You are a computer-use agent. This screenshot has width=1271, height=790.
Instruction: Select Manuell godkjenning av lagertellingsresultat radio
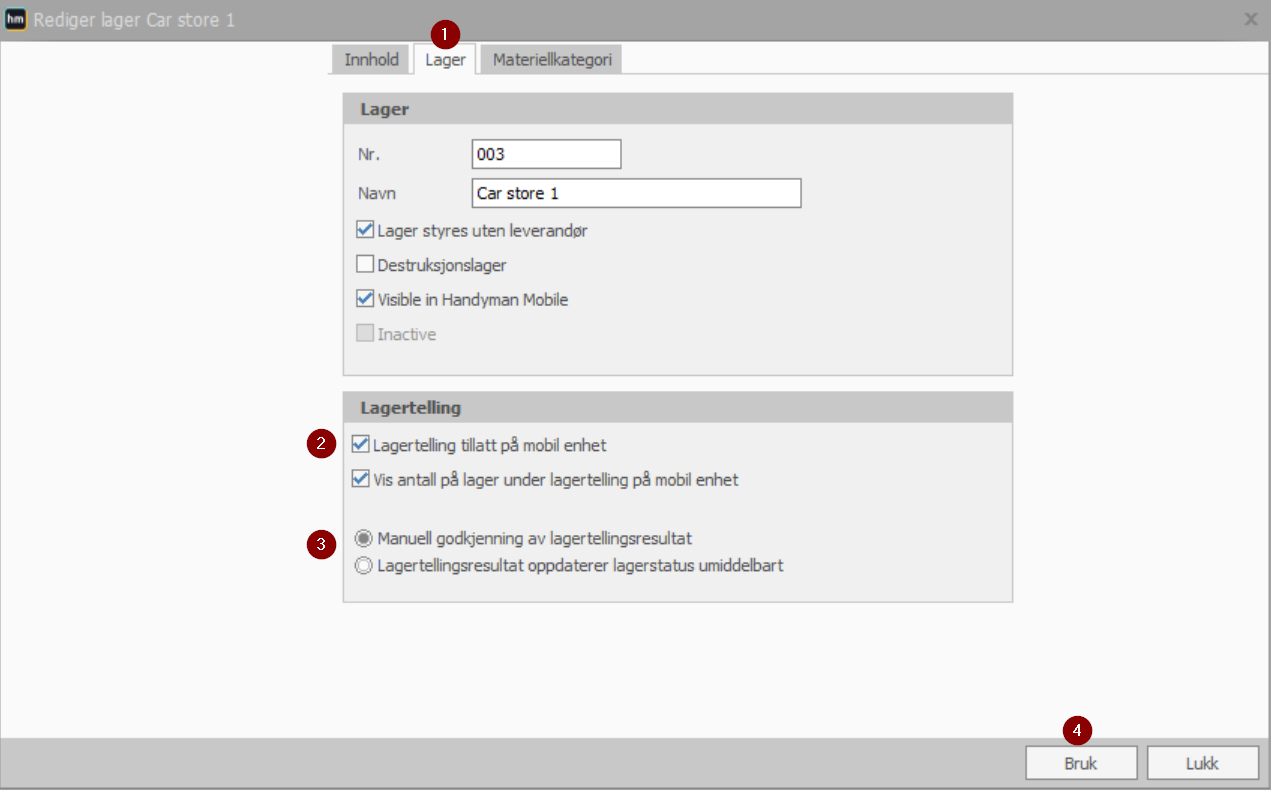(x=364, y=538)
